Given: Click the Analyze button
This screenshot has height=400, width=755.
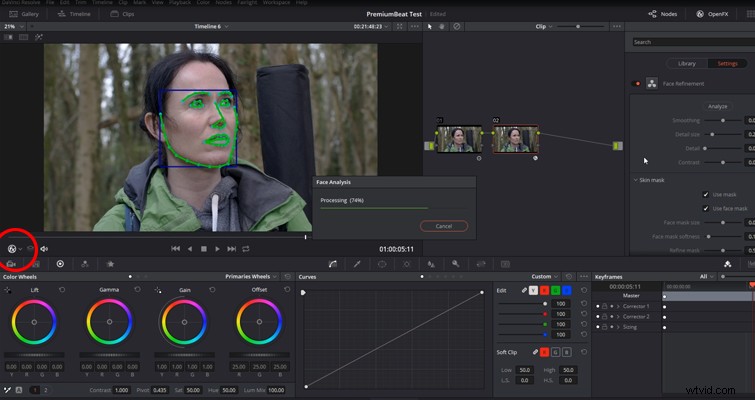Looking at the screenshot, I should (x=717, y=106).
